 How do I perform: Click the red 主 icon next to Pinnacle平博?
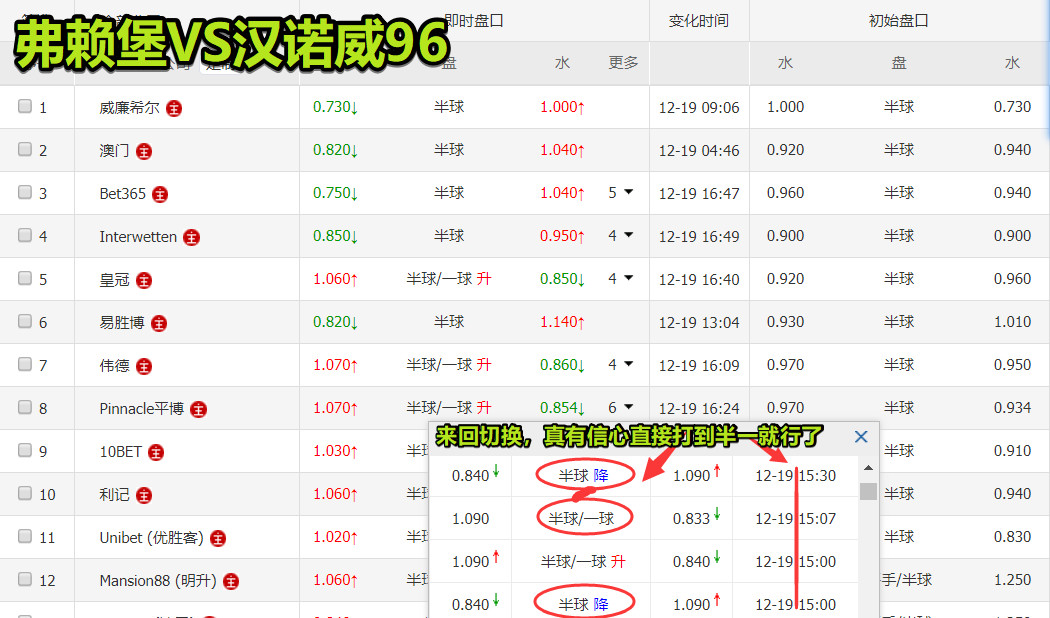coord(199,409)
